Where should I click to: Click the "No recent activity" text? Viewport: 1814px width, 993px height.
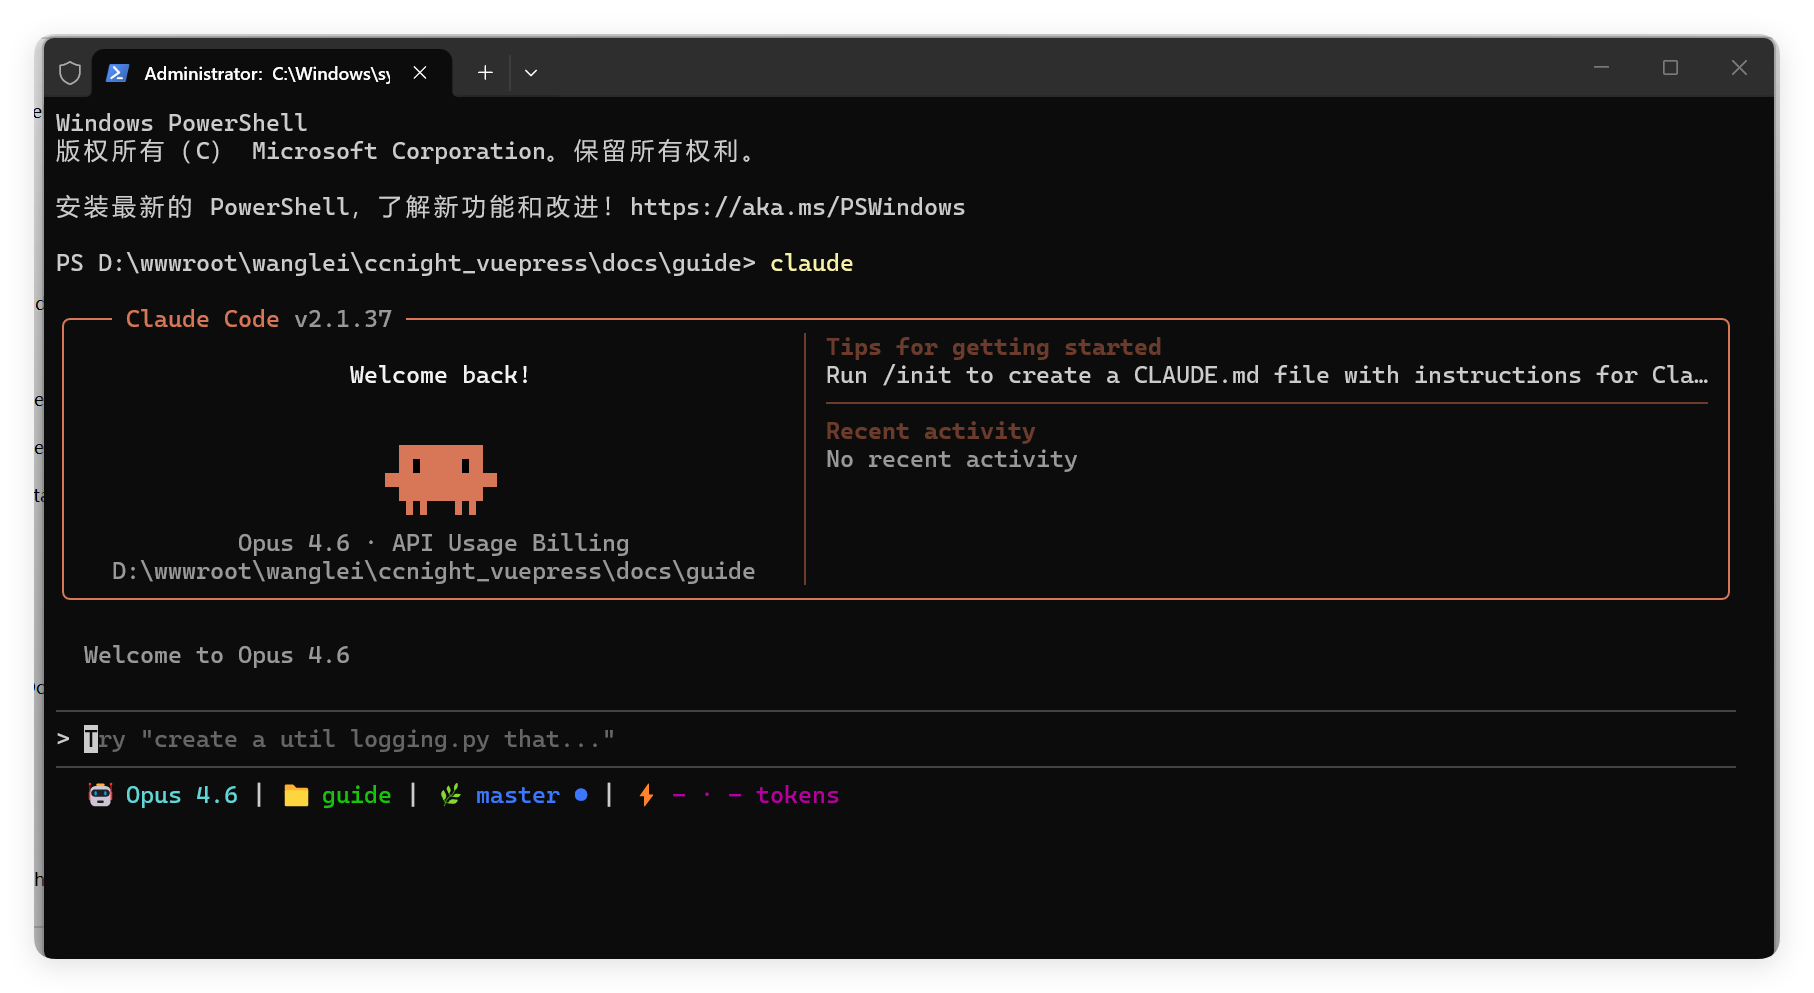point(952,459)
